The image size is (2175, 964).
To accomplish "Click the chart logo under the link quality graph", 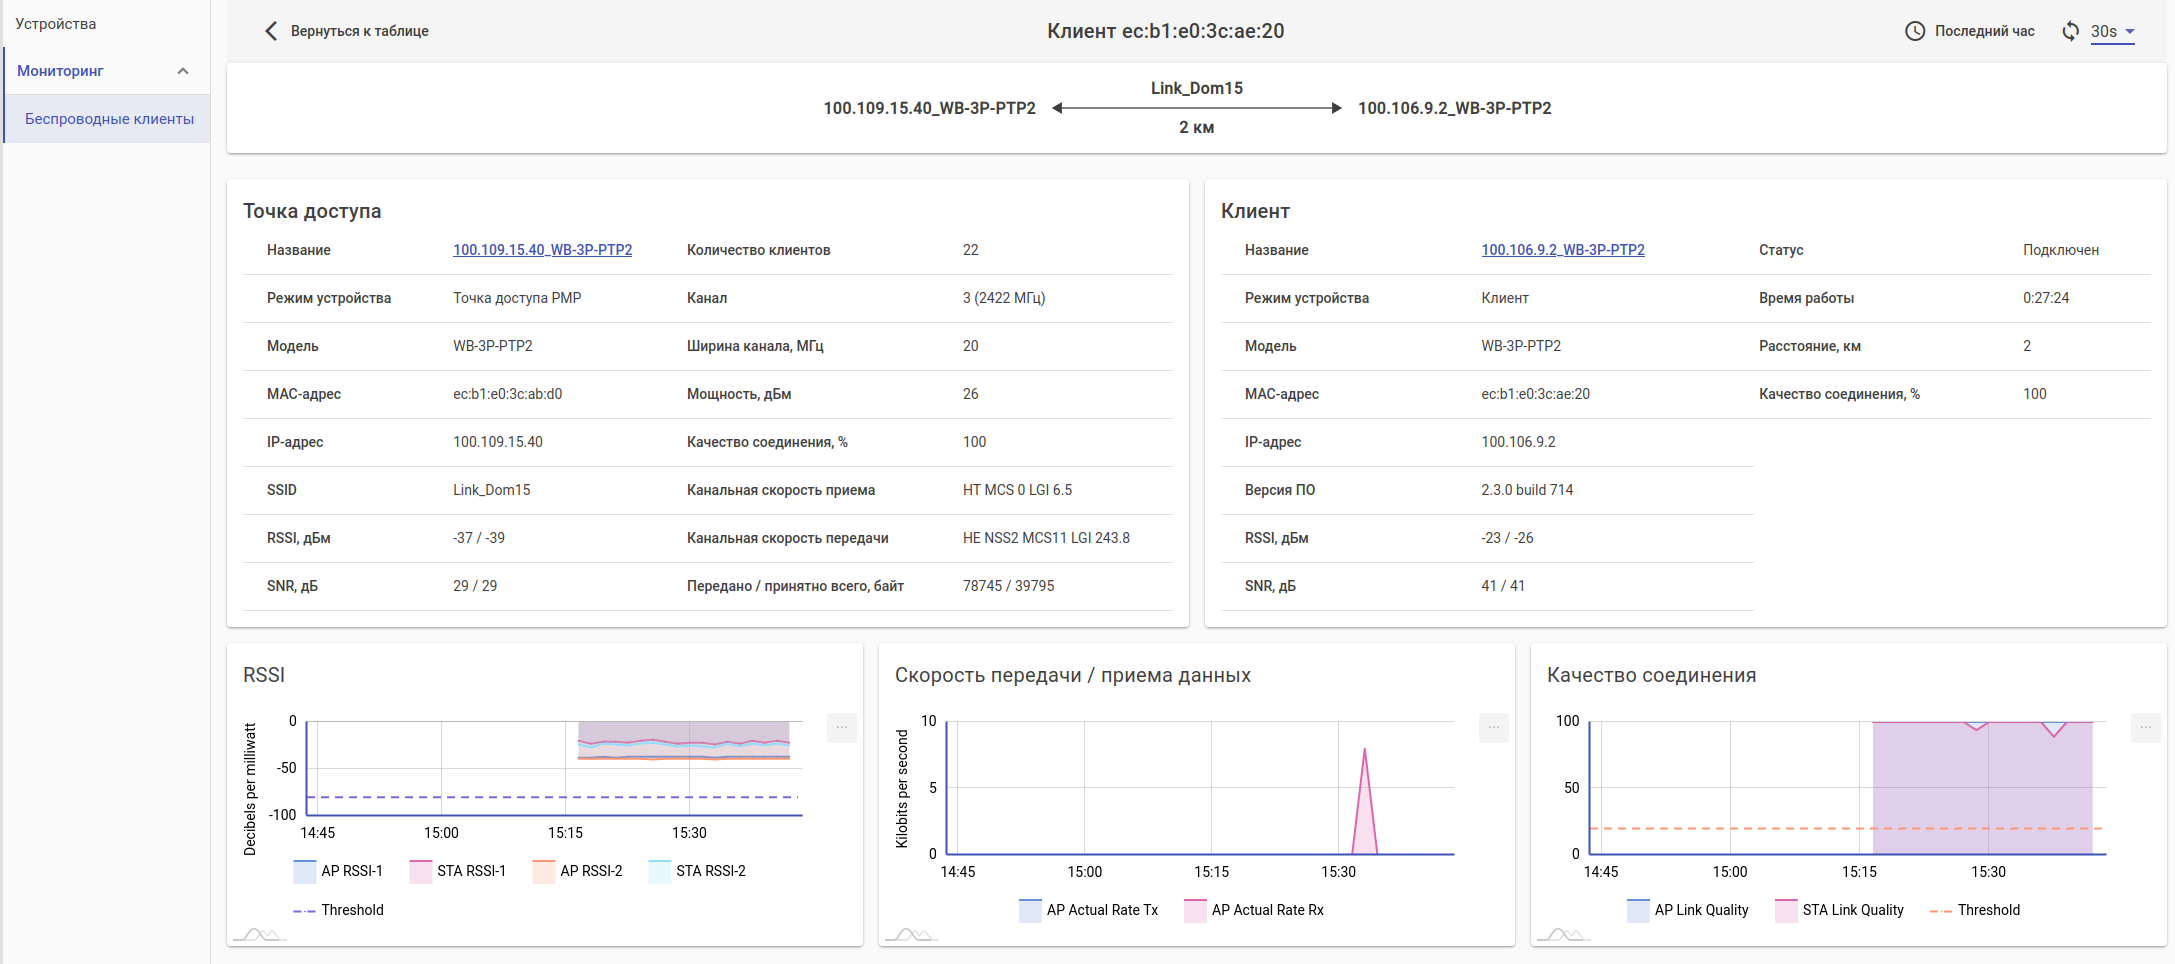I will (1563, 935).
